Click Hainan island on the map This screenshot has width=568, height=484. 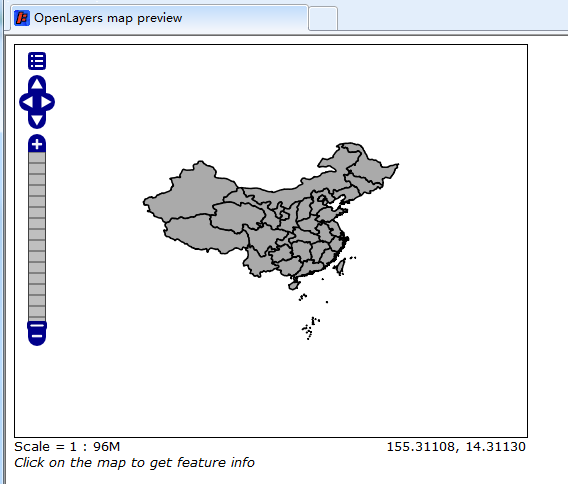[294, 284]
